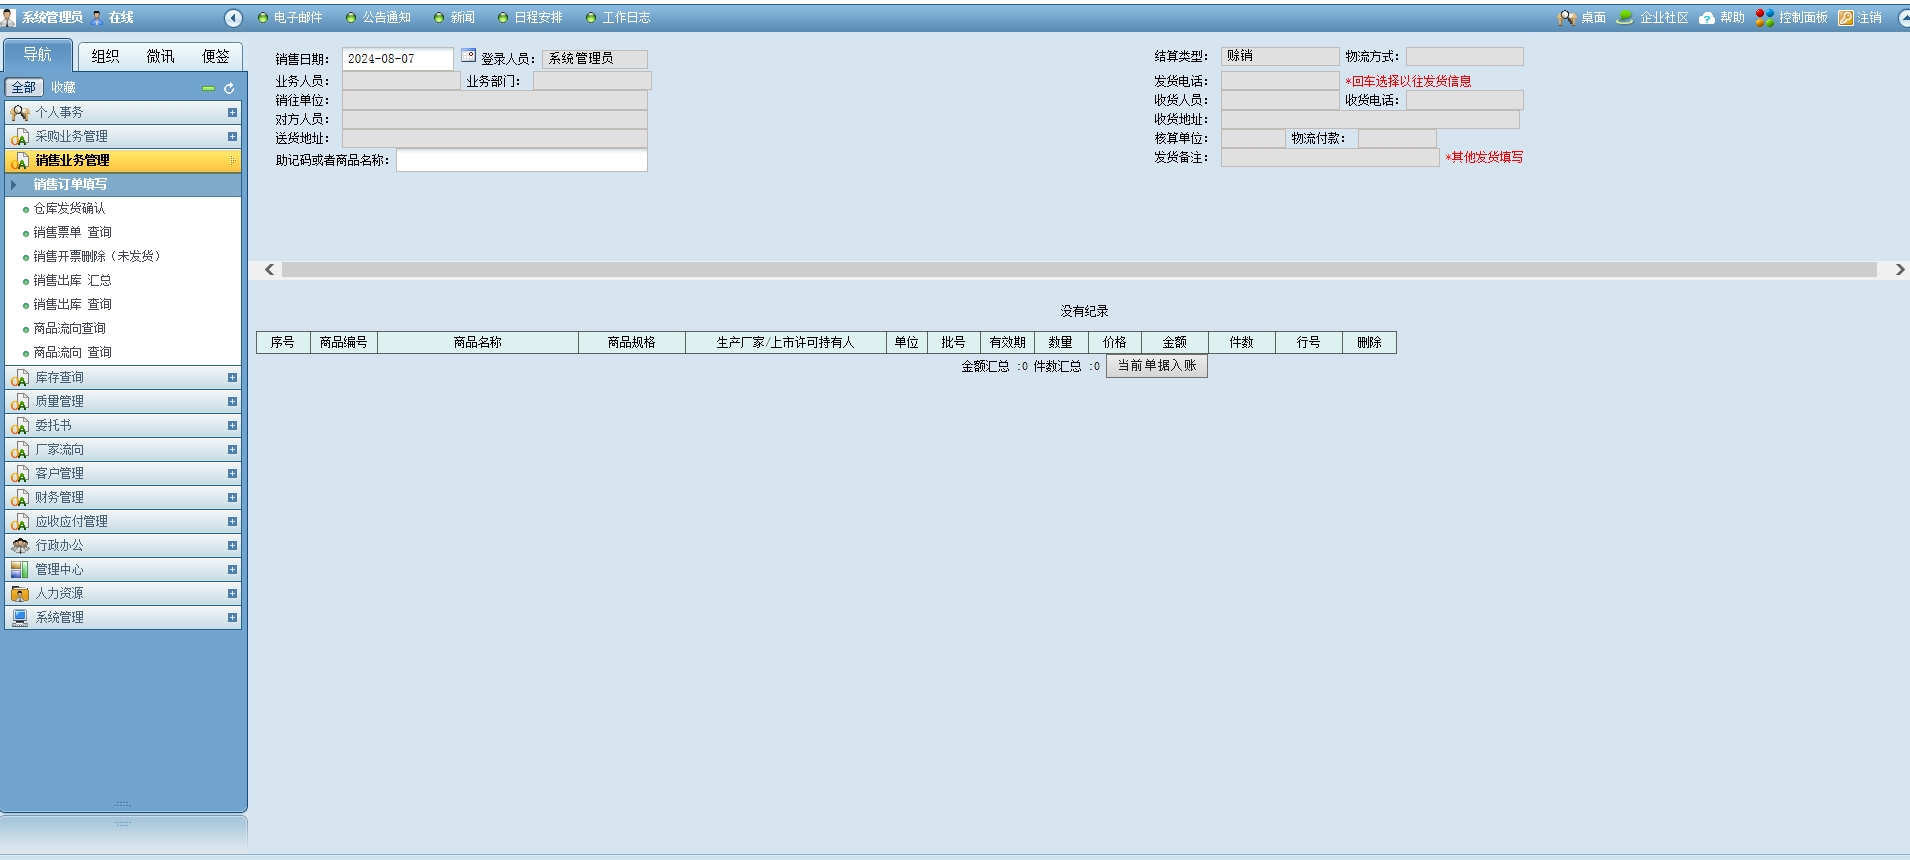
Task: Open 销售出库 汇总 menu item
Action: point(72,281)
